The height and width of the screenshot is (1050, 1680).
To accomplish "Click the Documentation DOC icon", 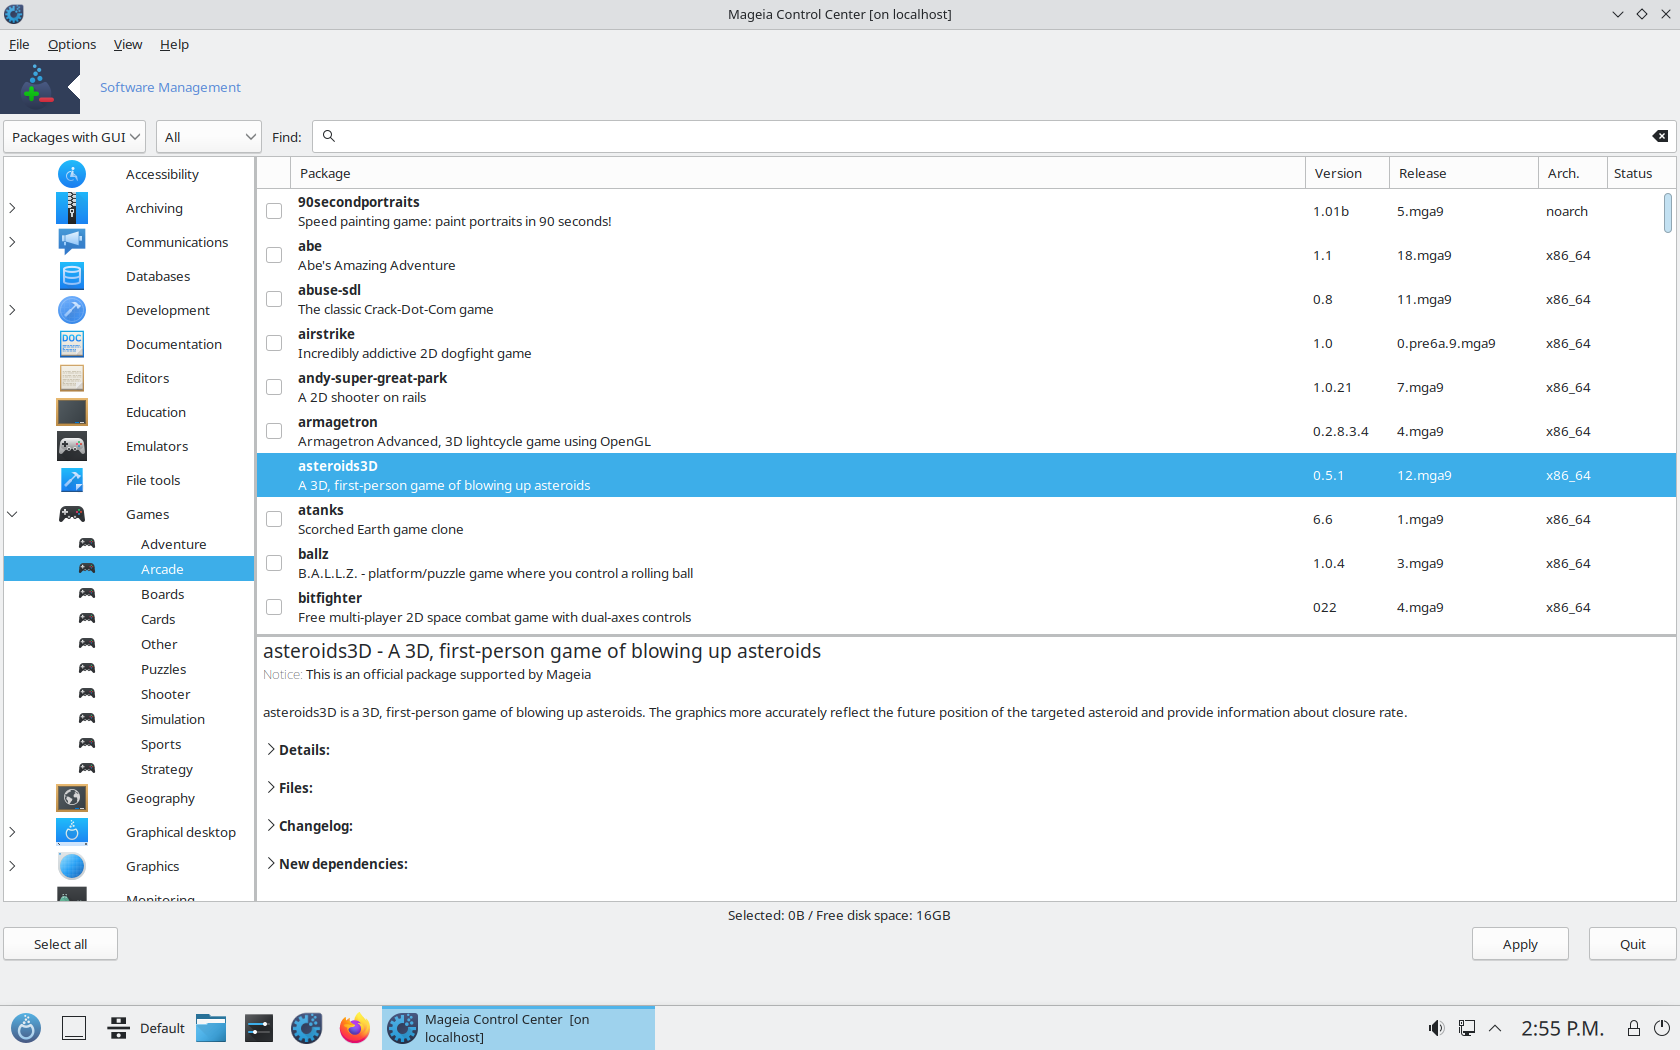I will (72, 344).
